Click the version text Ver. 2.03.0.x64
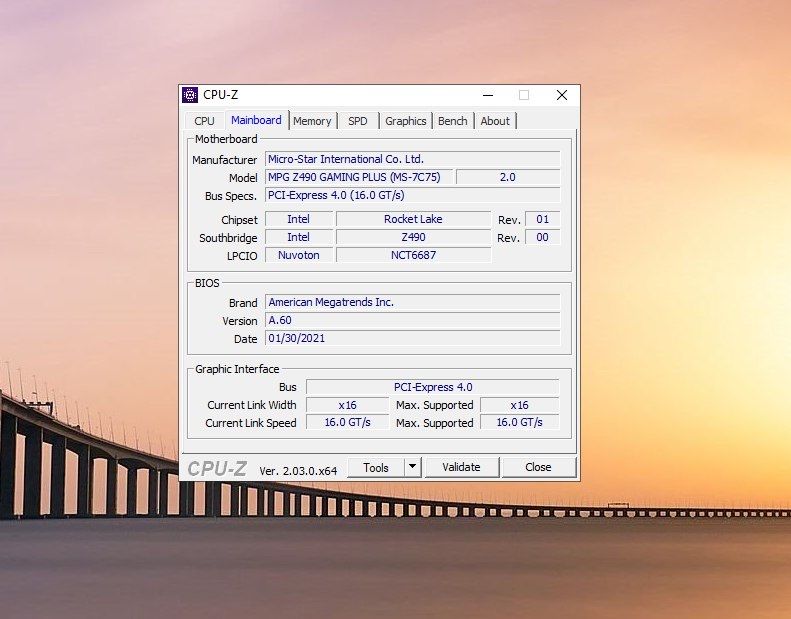The image size is (791, 619). point(298,471)
